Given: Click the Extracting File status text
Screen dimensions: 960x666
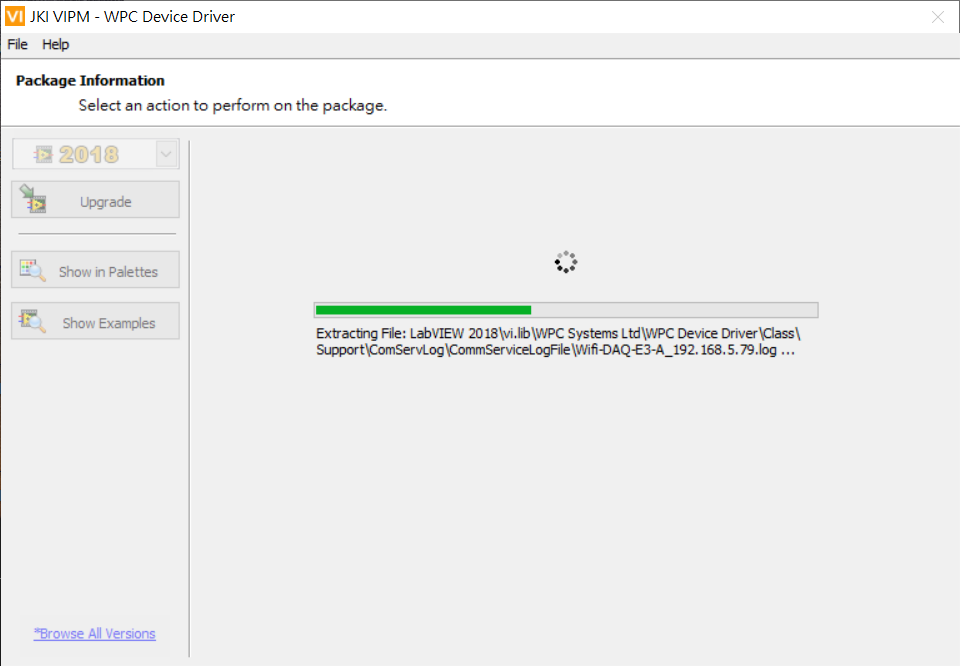Looking at the screenshot, I should 557,341.
